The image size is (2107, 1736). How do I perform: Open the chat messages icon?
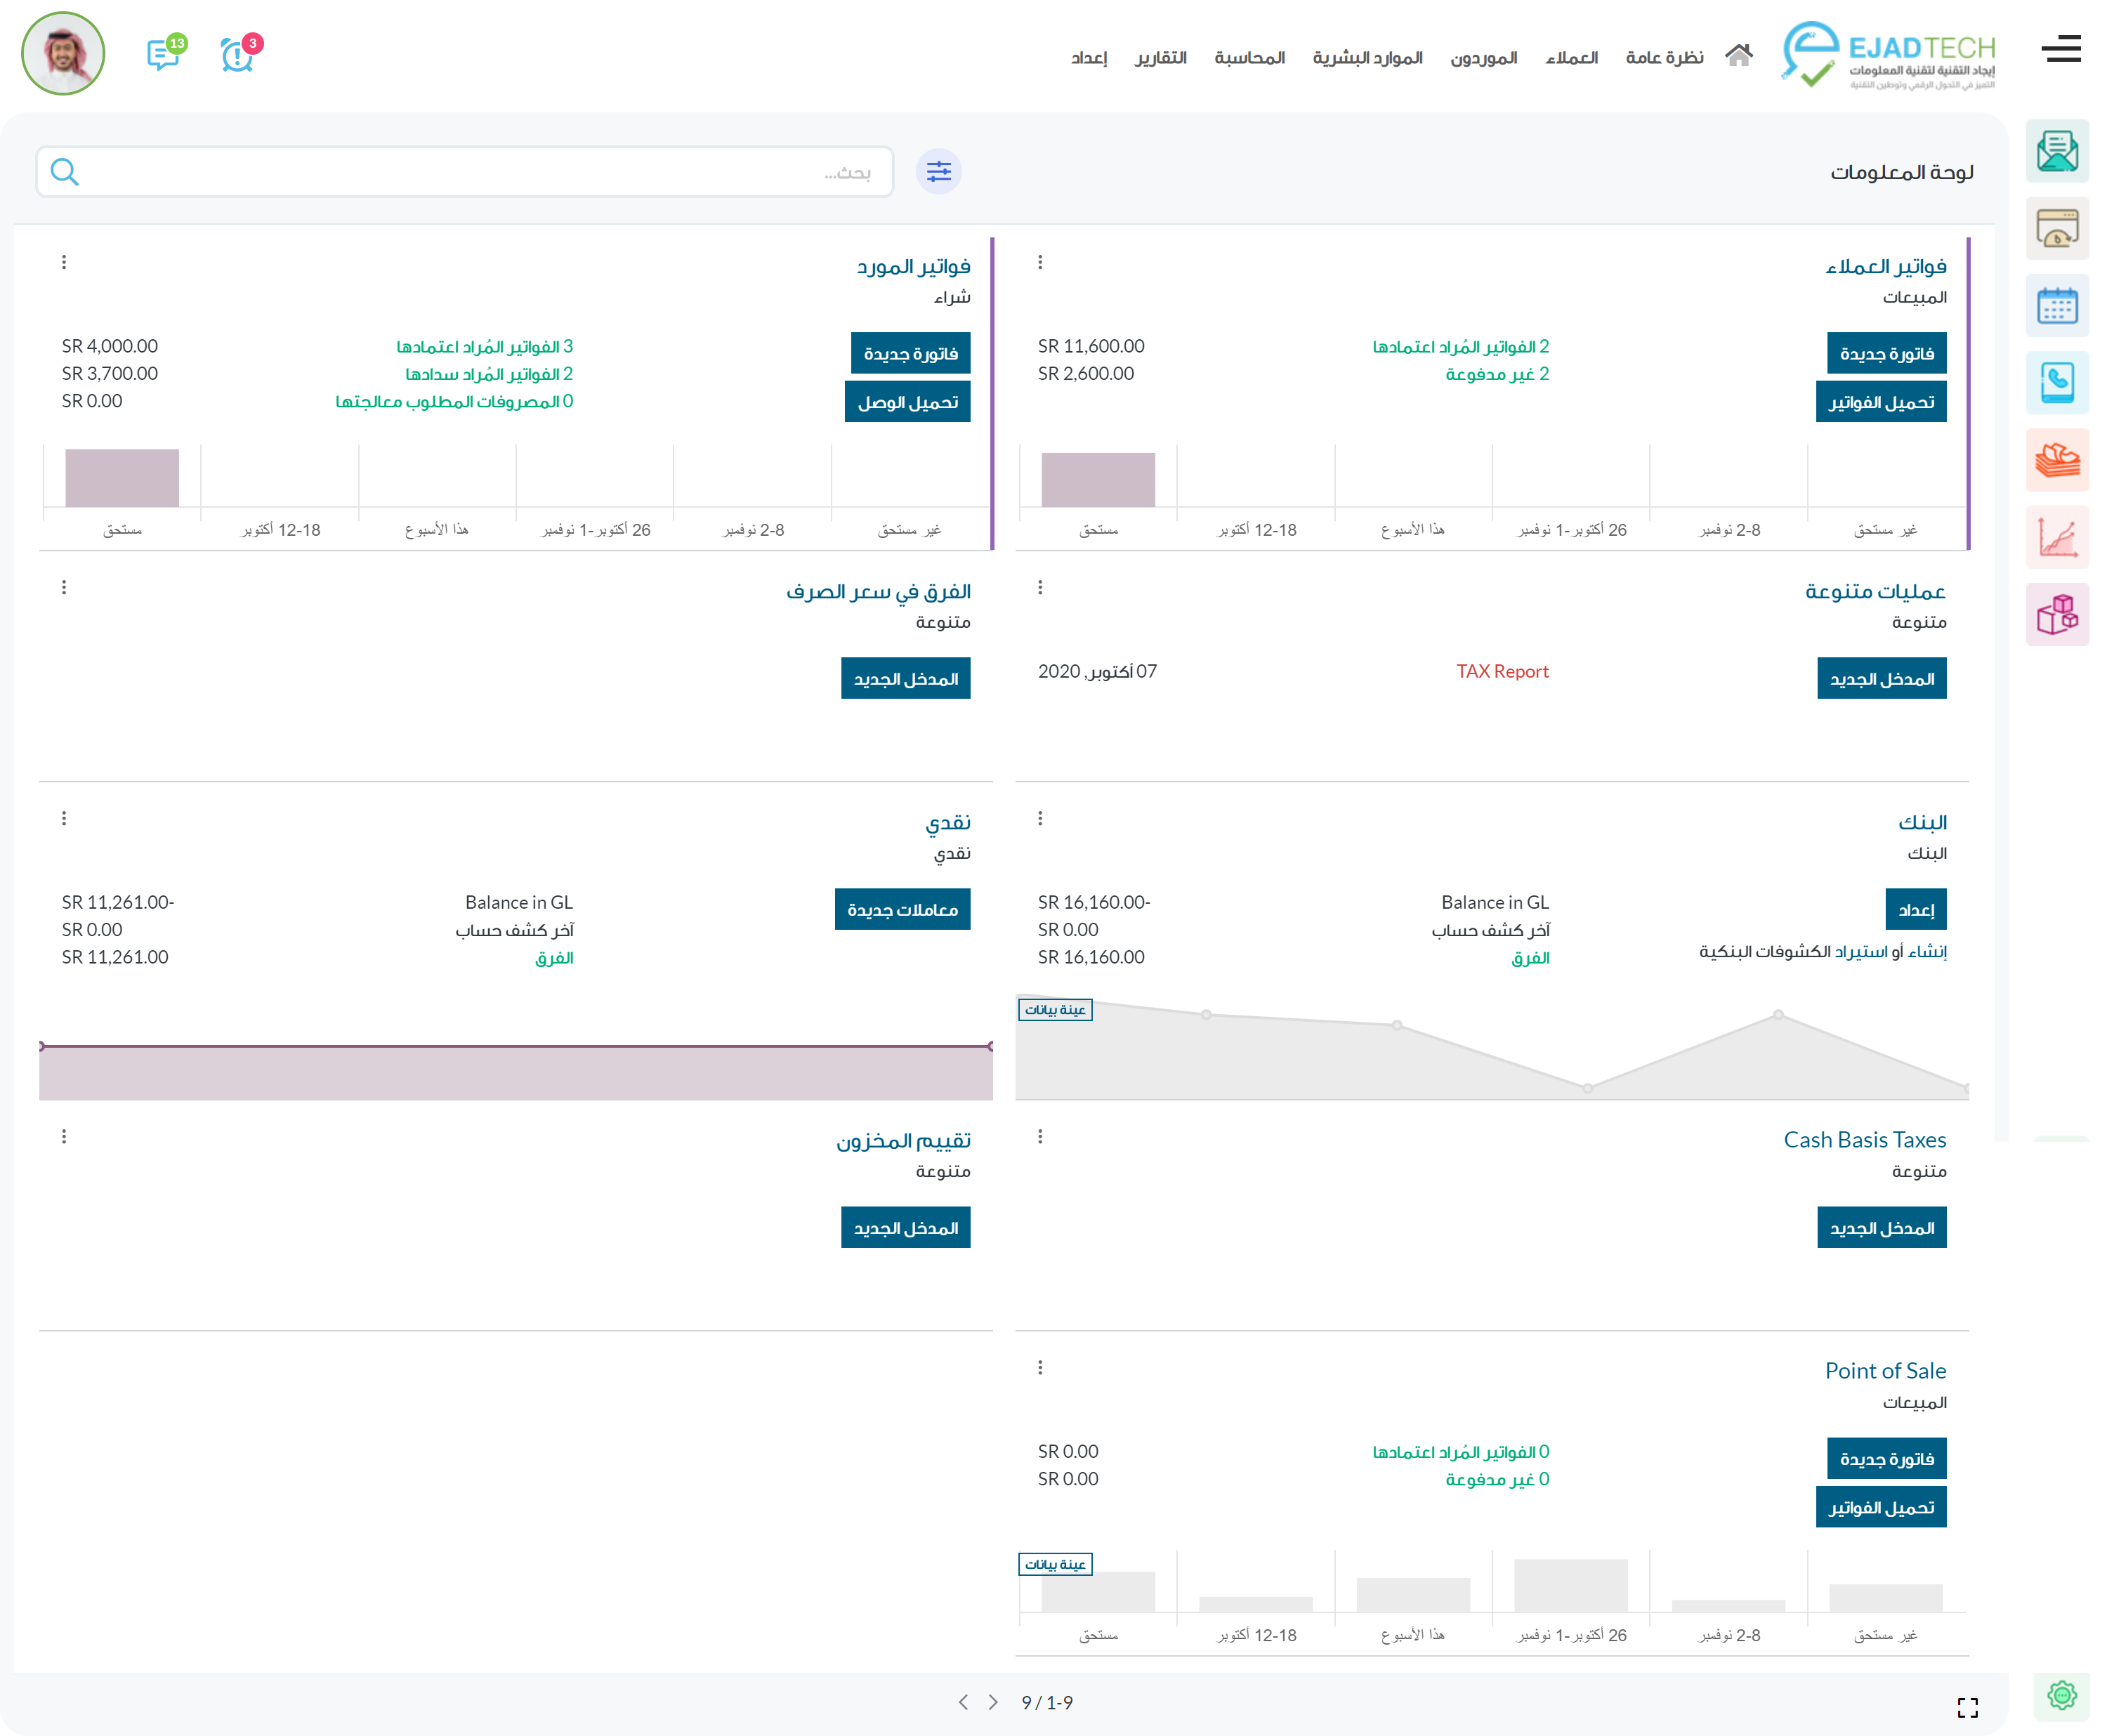[x=163, y=54]
